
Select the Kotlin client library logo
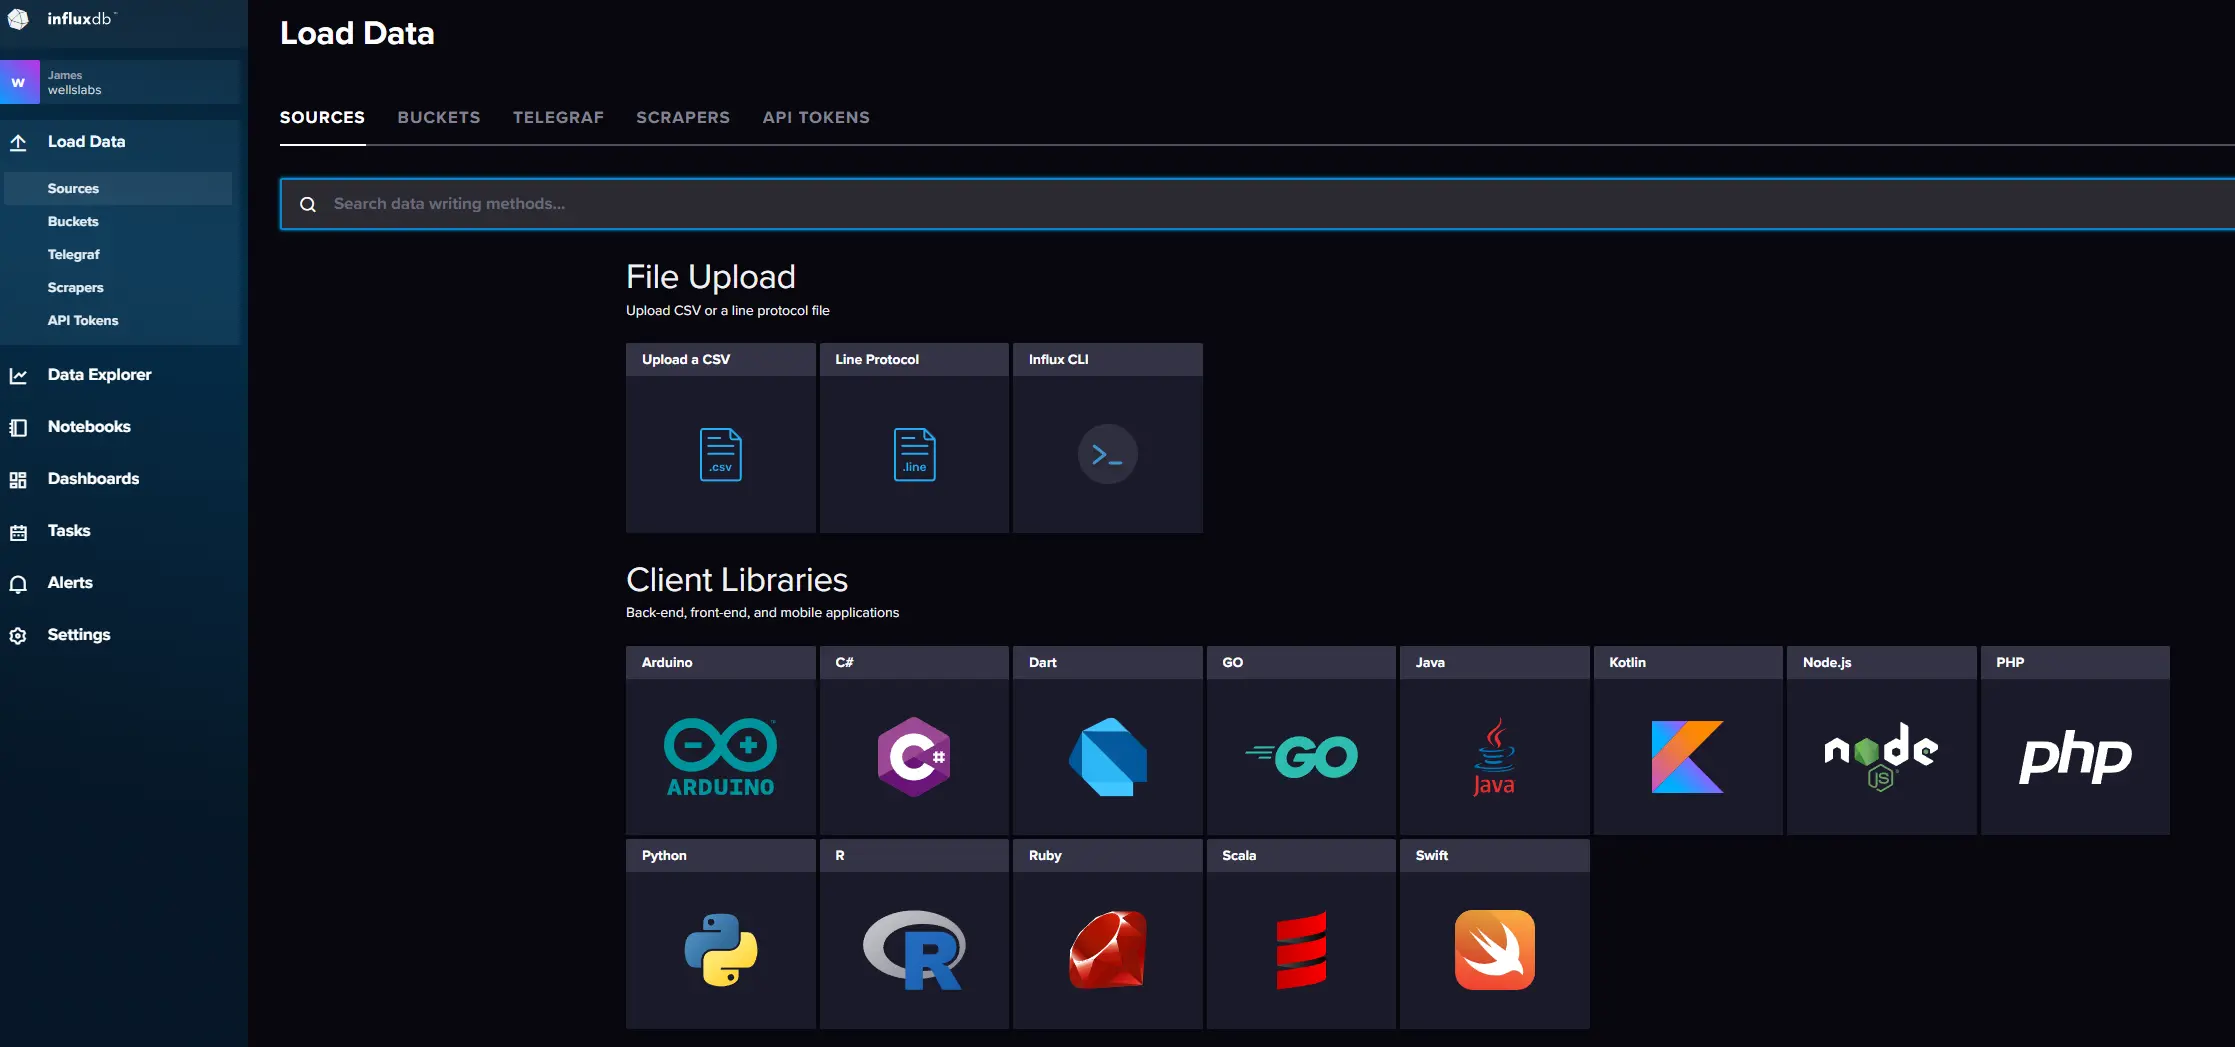1688,757
